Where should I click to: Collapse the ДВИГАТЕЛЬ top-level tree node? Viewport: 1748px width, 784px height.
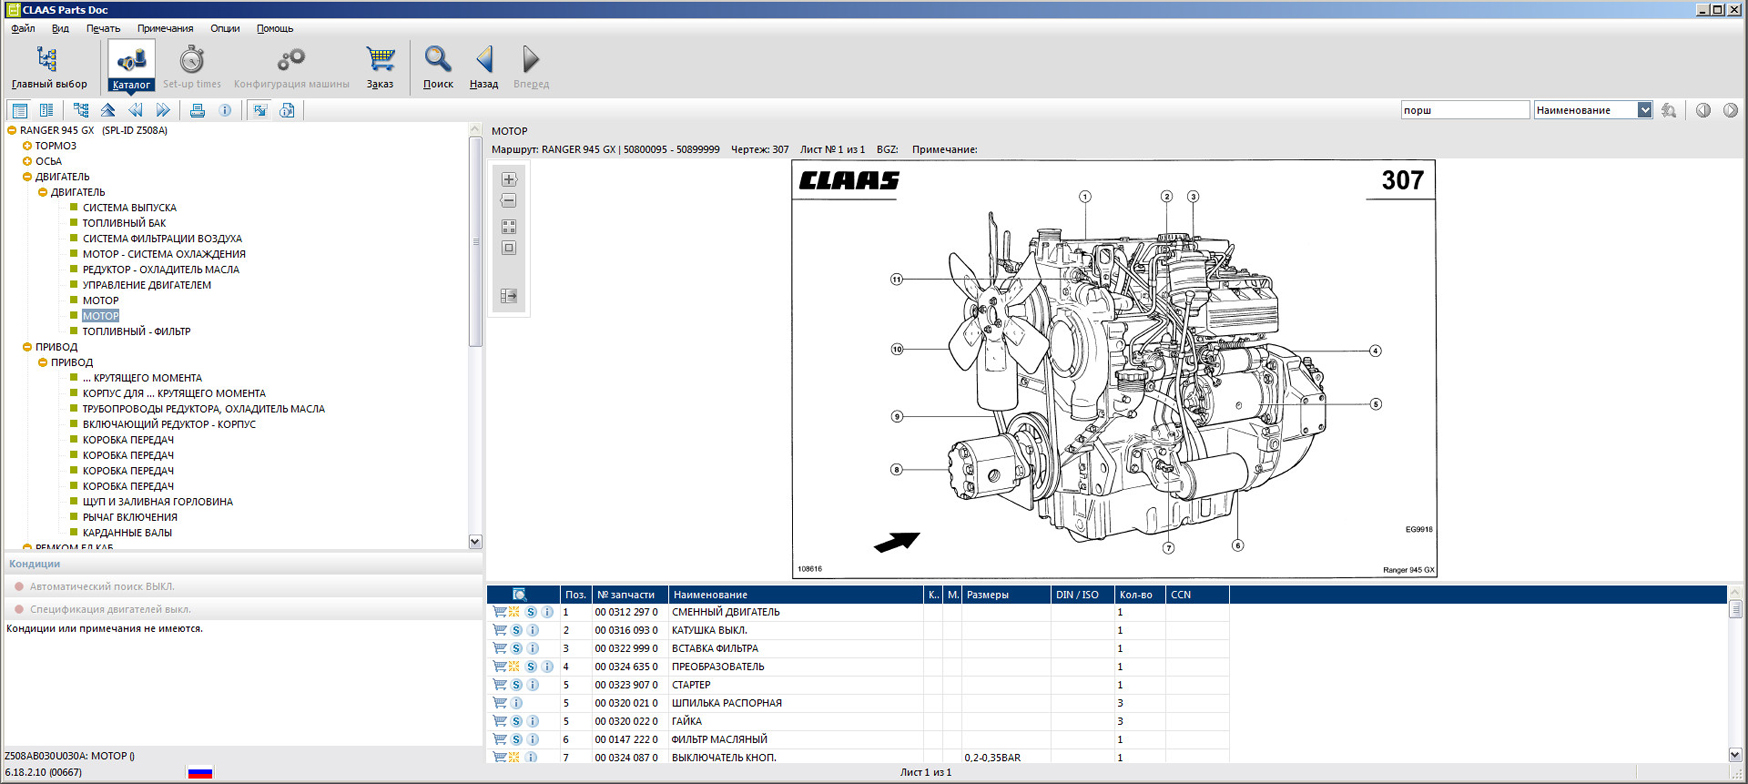pos(27,177)
